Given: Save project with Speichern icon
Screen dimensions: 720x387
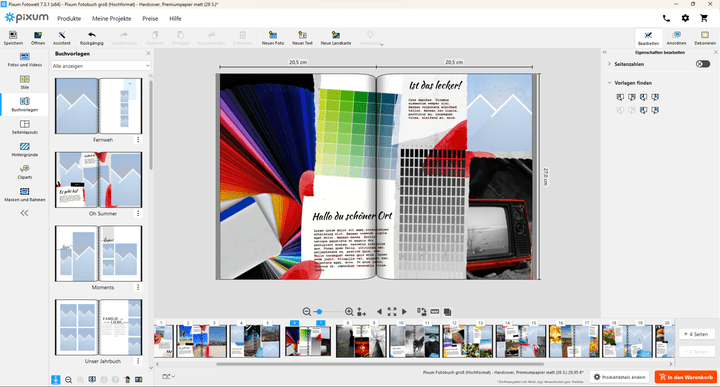Looking at the screenshot, I should (13, 38).
